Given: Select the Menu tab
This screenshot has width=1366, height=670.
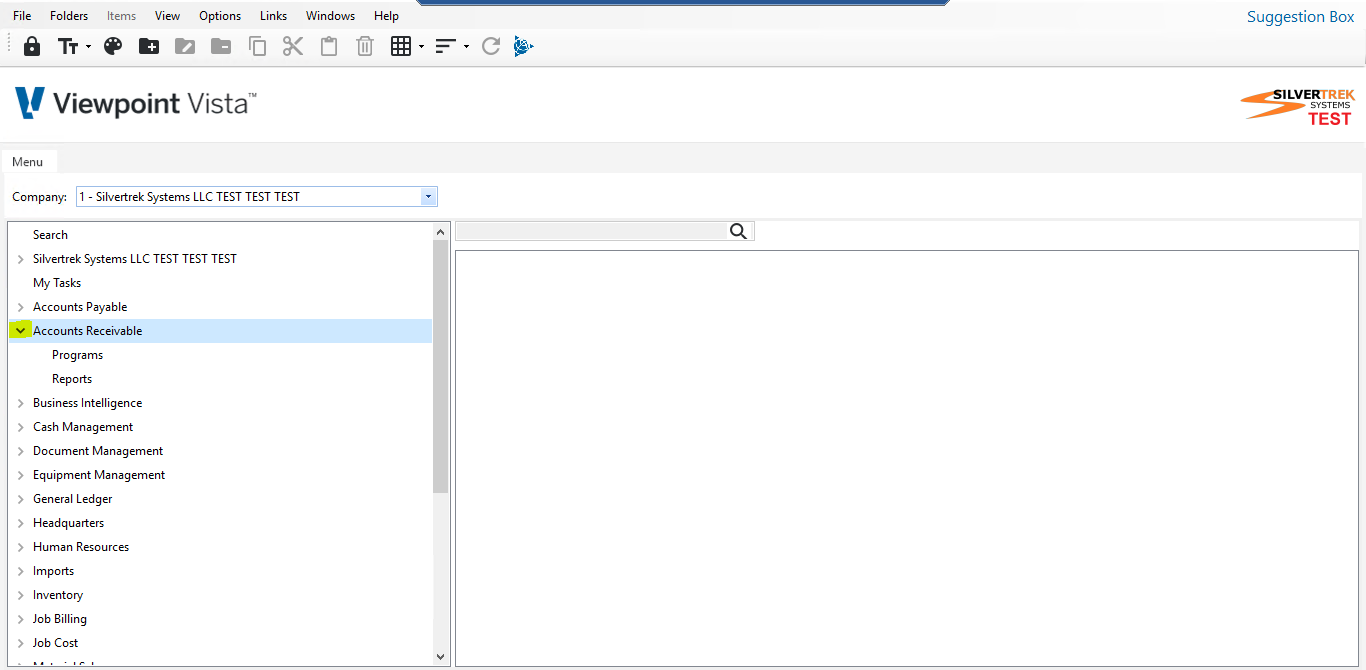Looking at the screenshot, I should point(28,162).
